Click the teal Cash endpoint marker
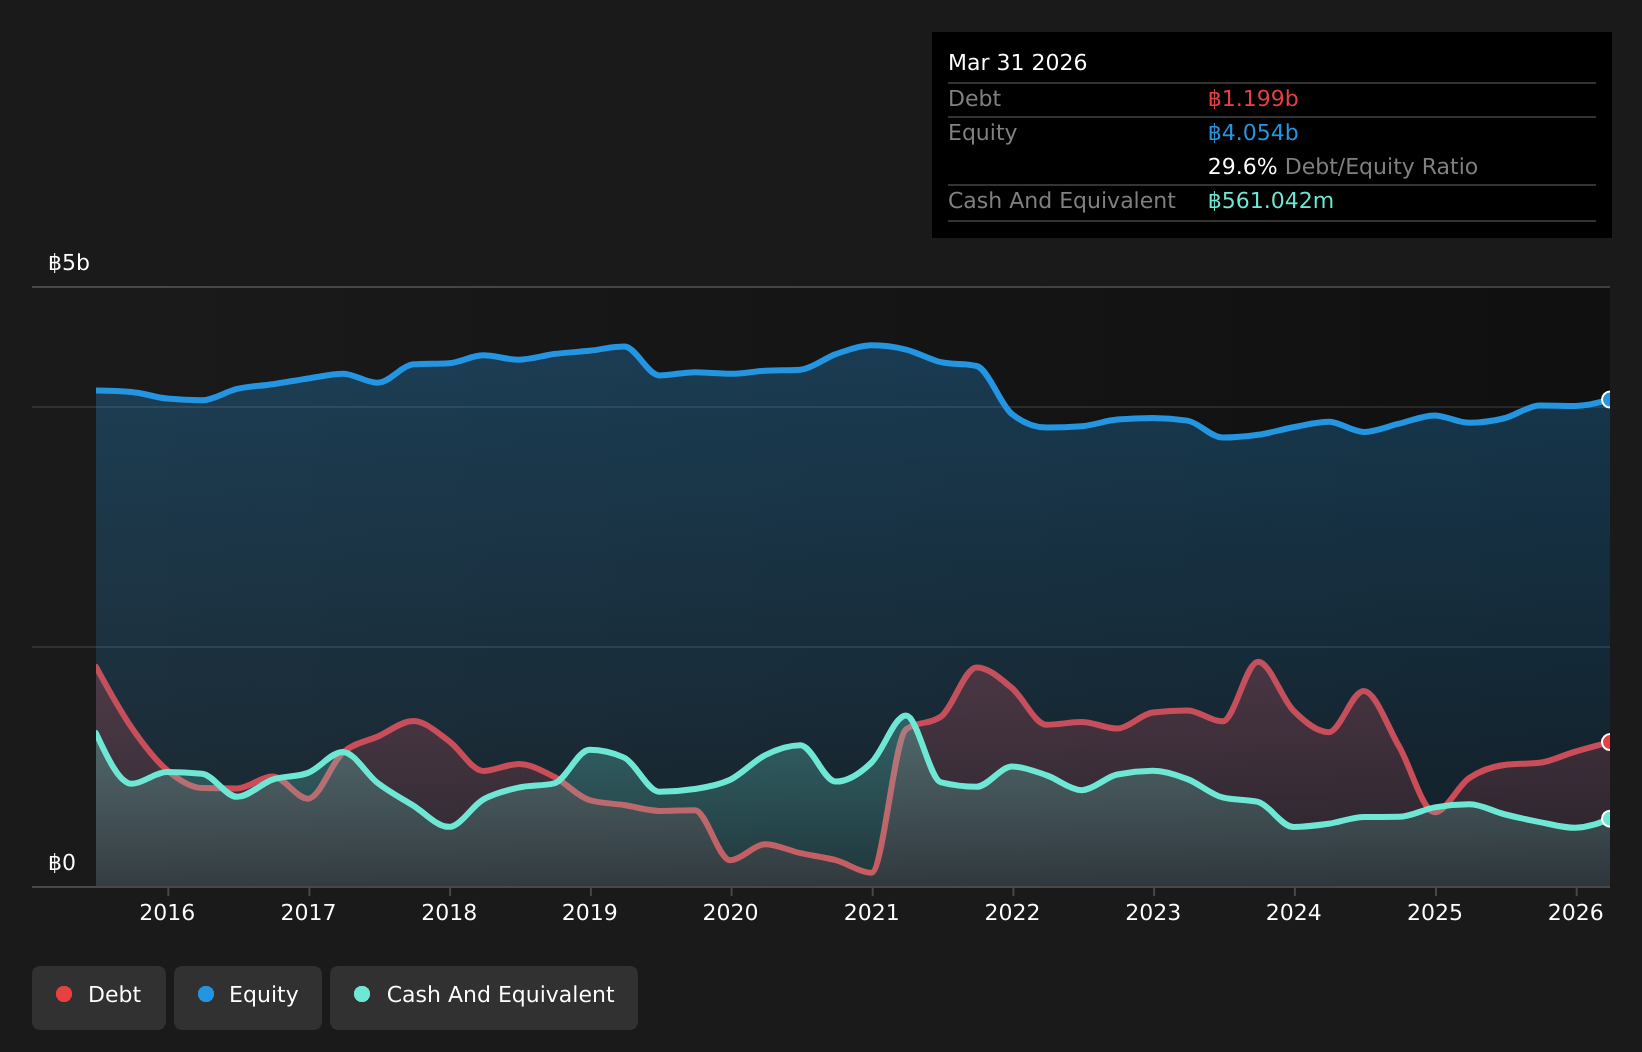 pos(1608,819)
